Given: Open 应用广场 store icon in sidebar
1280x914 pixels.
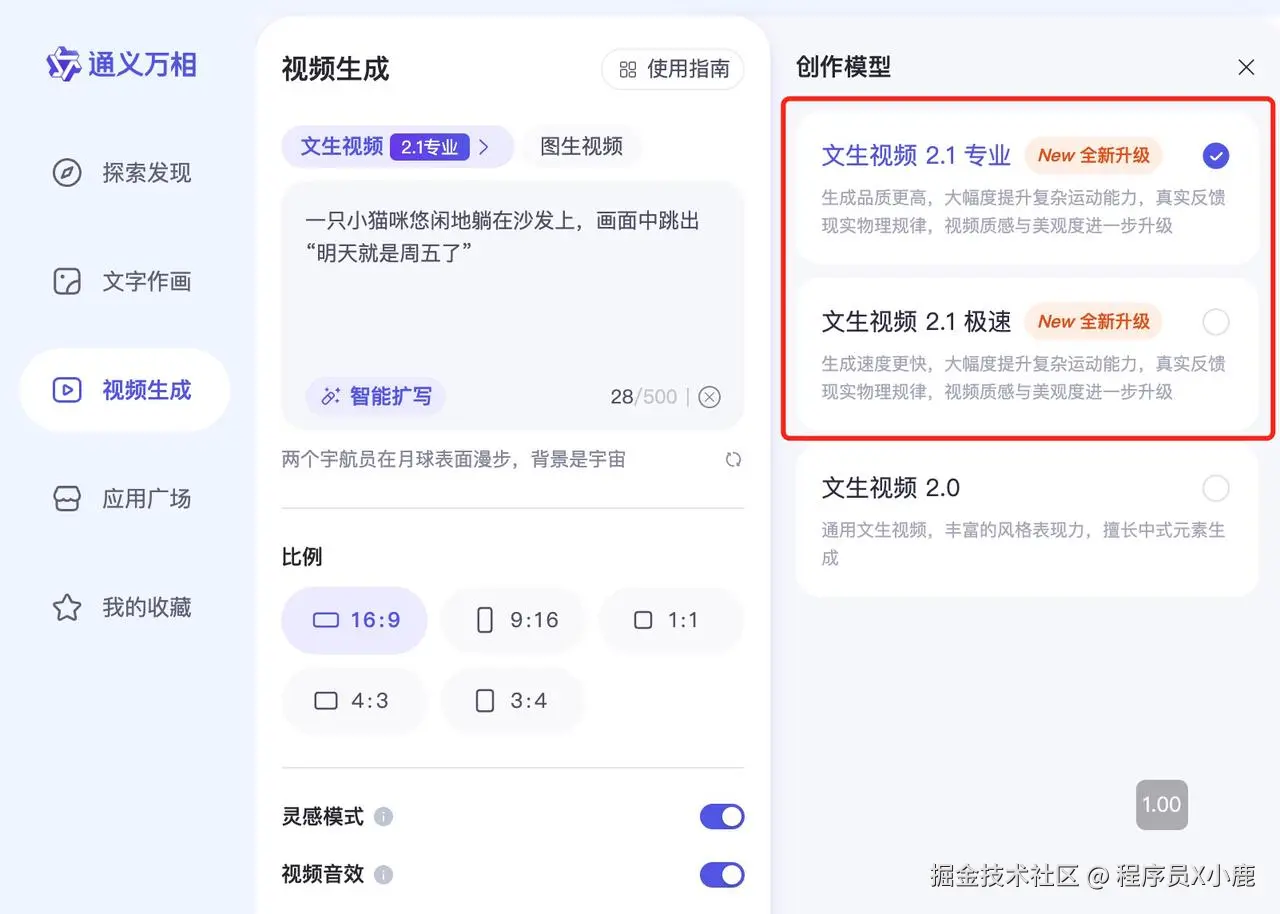Looking at the screenshot, I should [x=67, y=498].
